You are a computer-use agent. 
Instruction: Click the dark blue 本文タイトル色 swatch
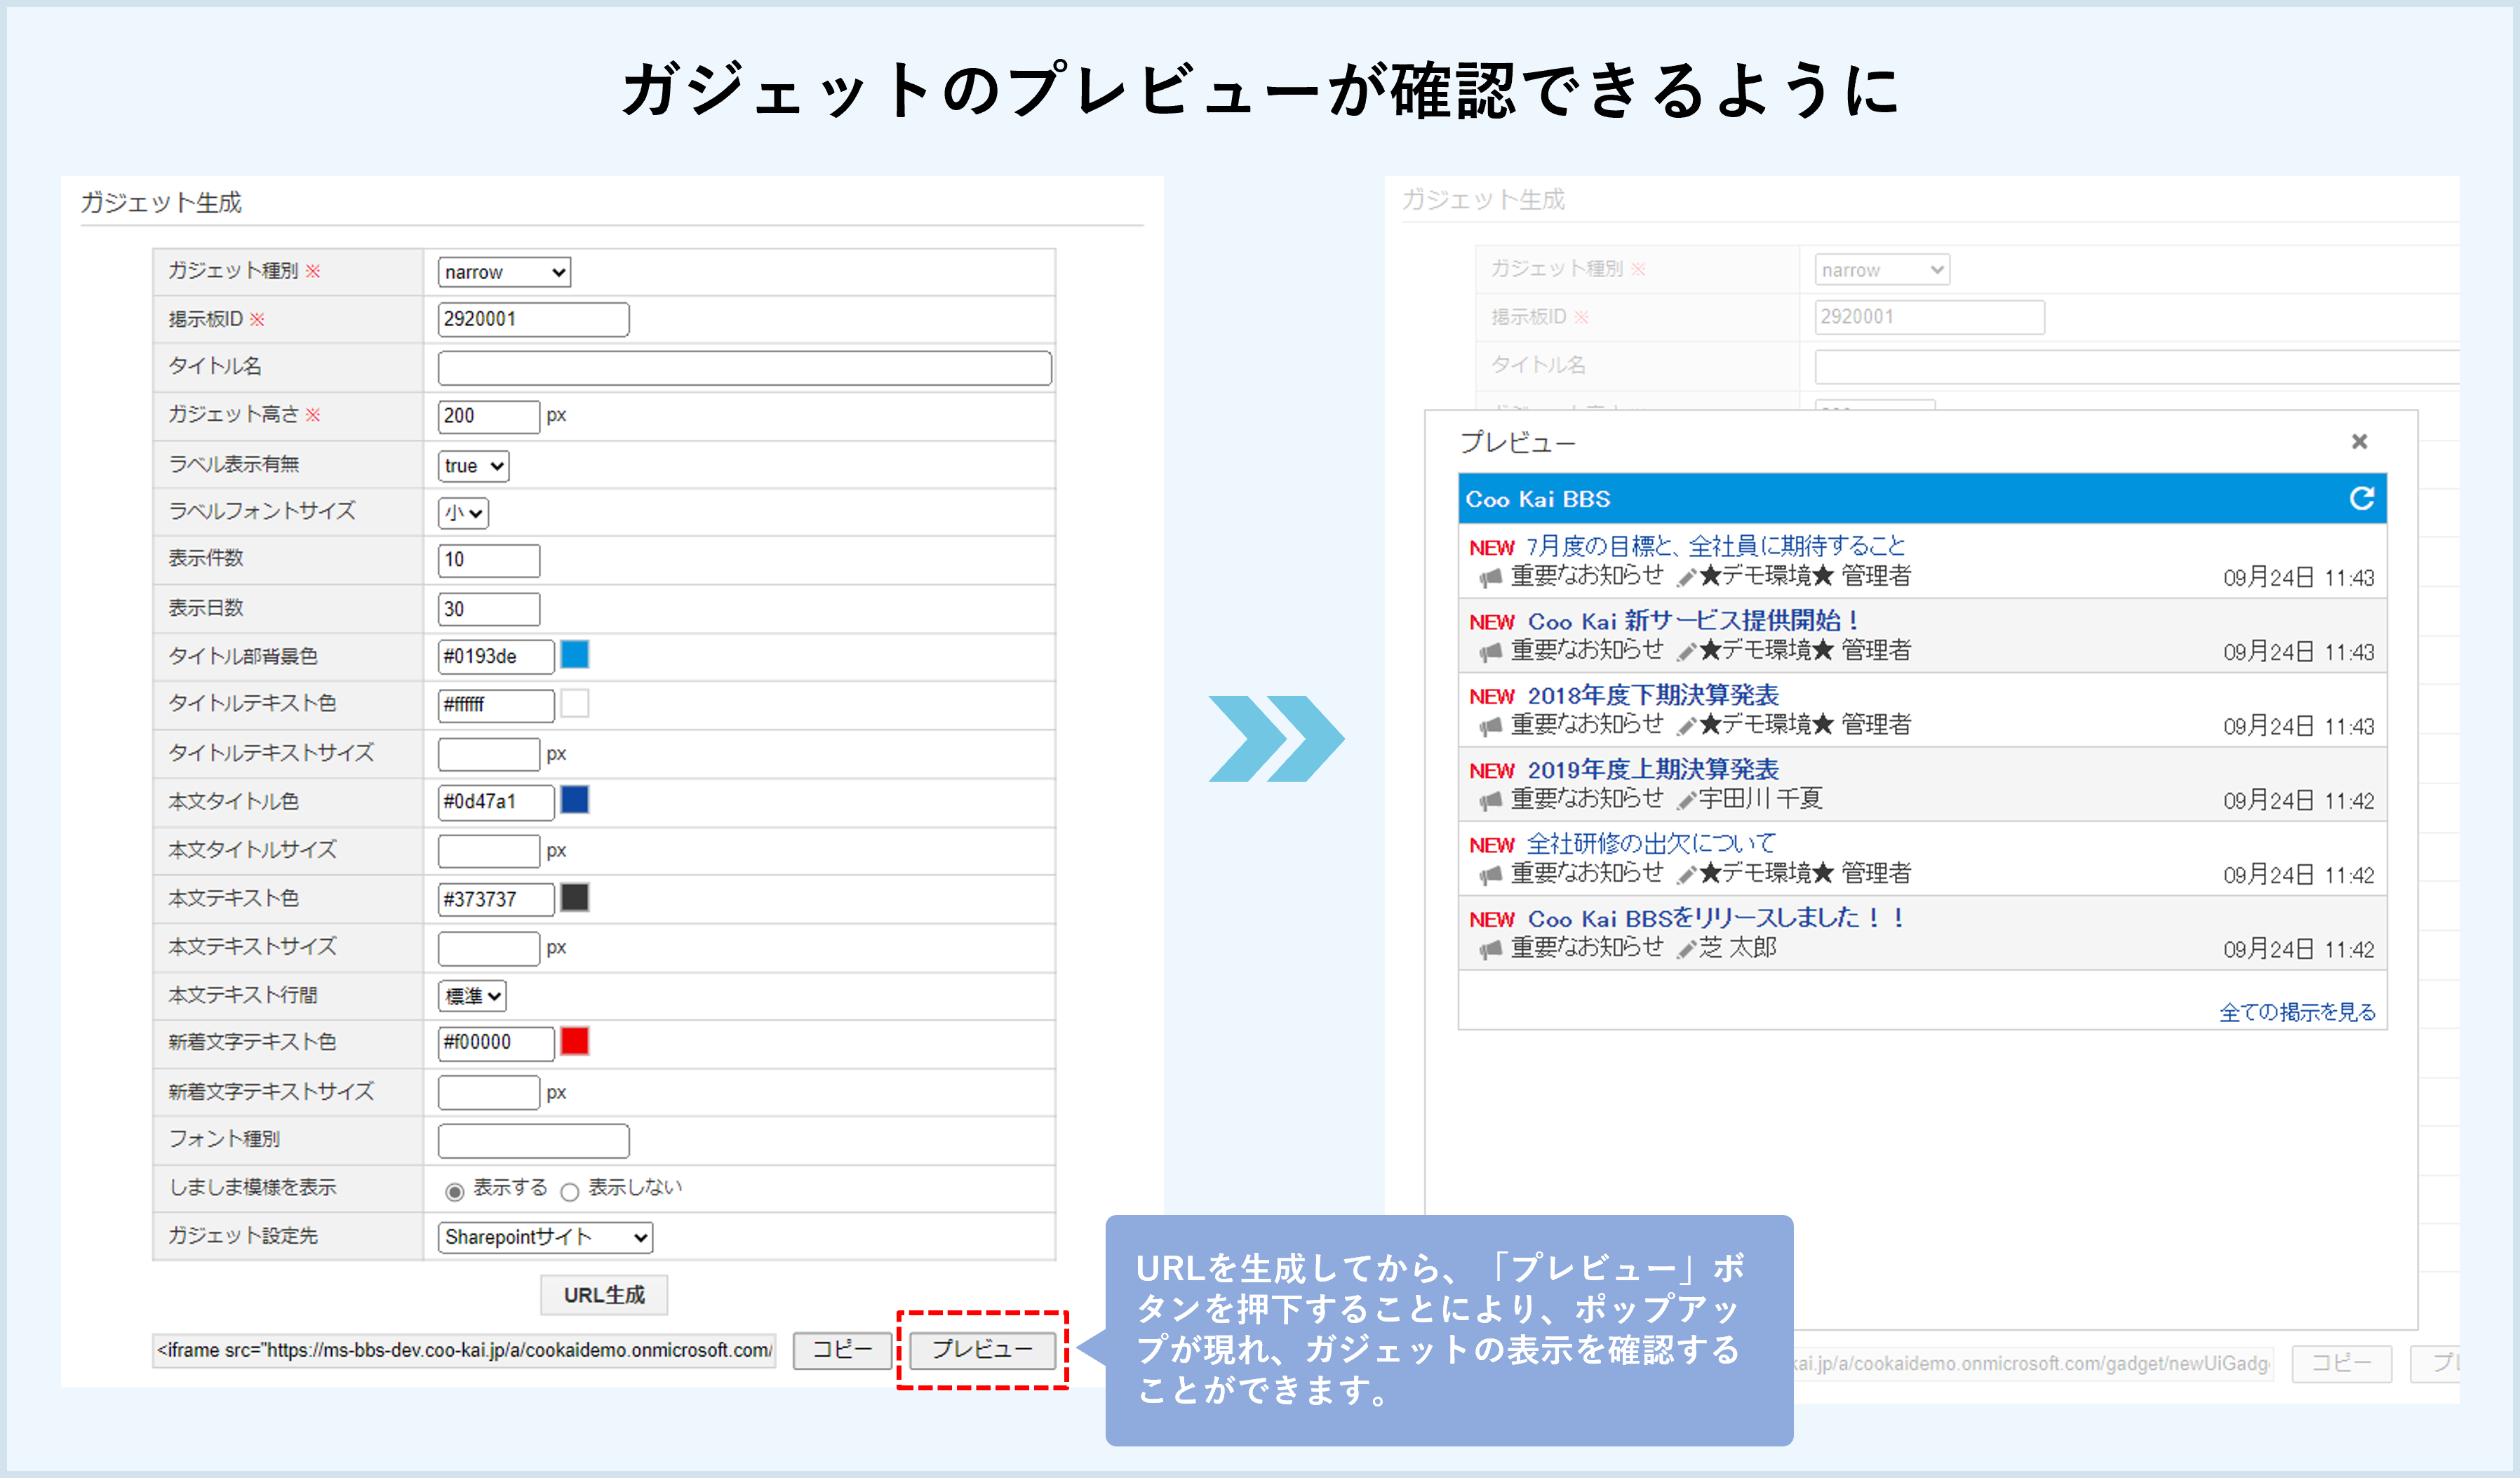[x=574, y=800]
